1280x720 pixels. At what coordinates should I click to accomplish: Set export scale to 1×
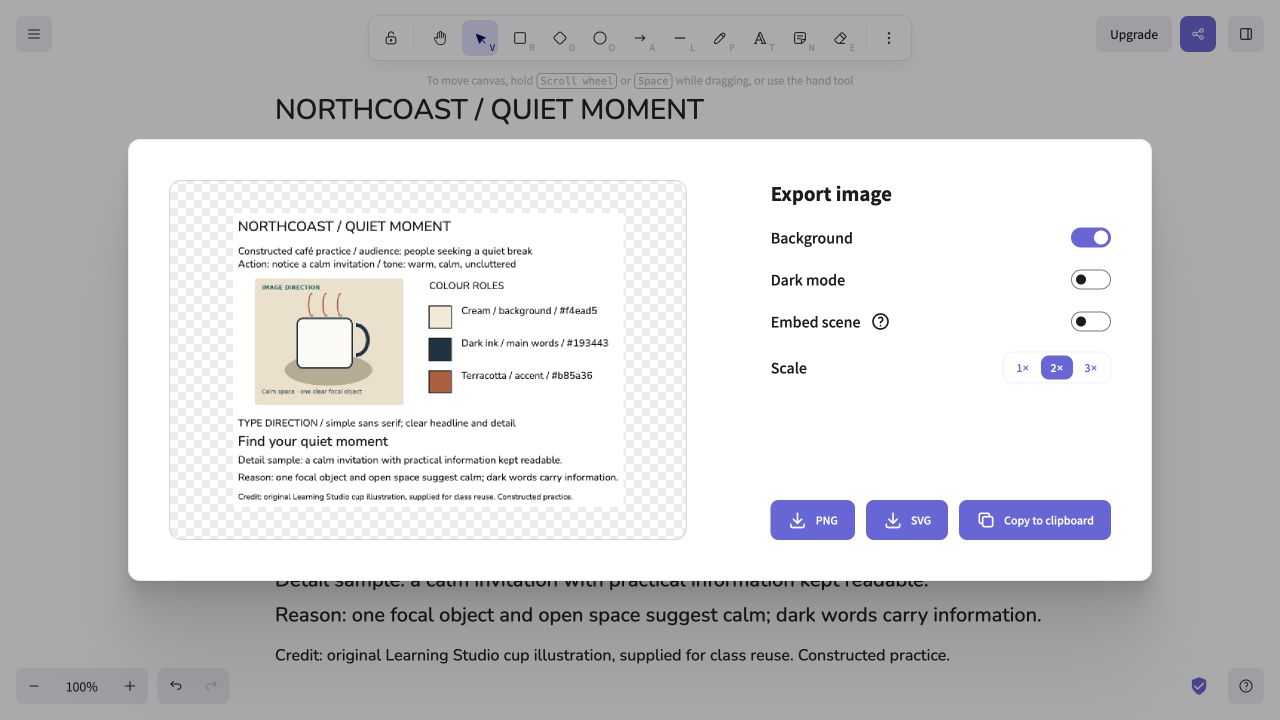pos(1023,368)
